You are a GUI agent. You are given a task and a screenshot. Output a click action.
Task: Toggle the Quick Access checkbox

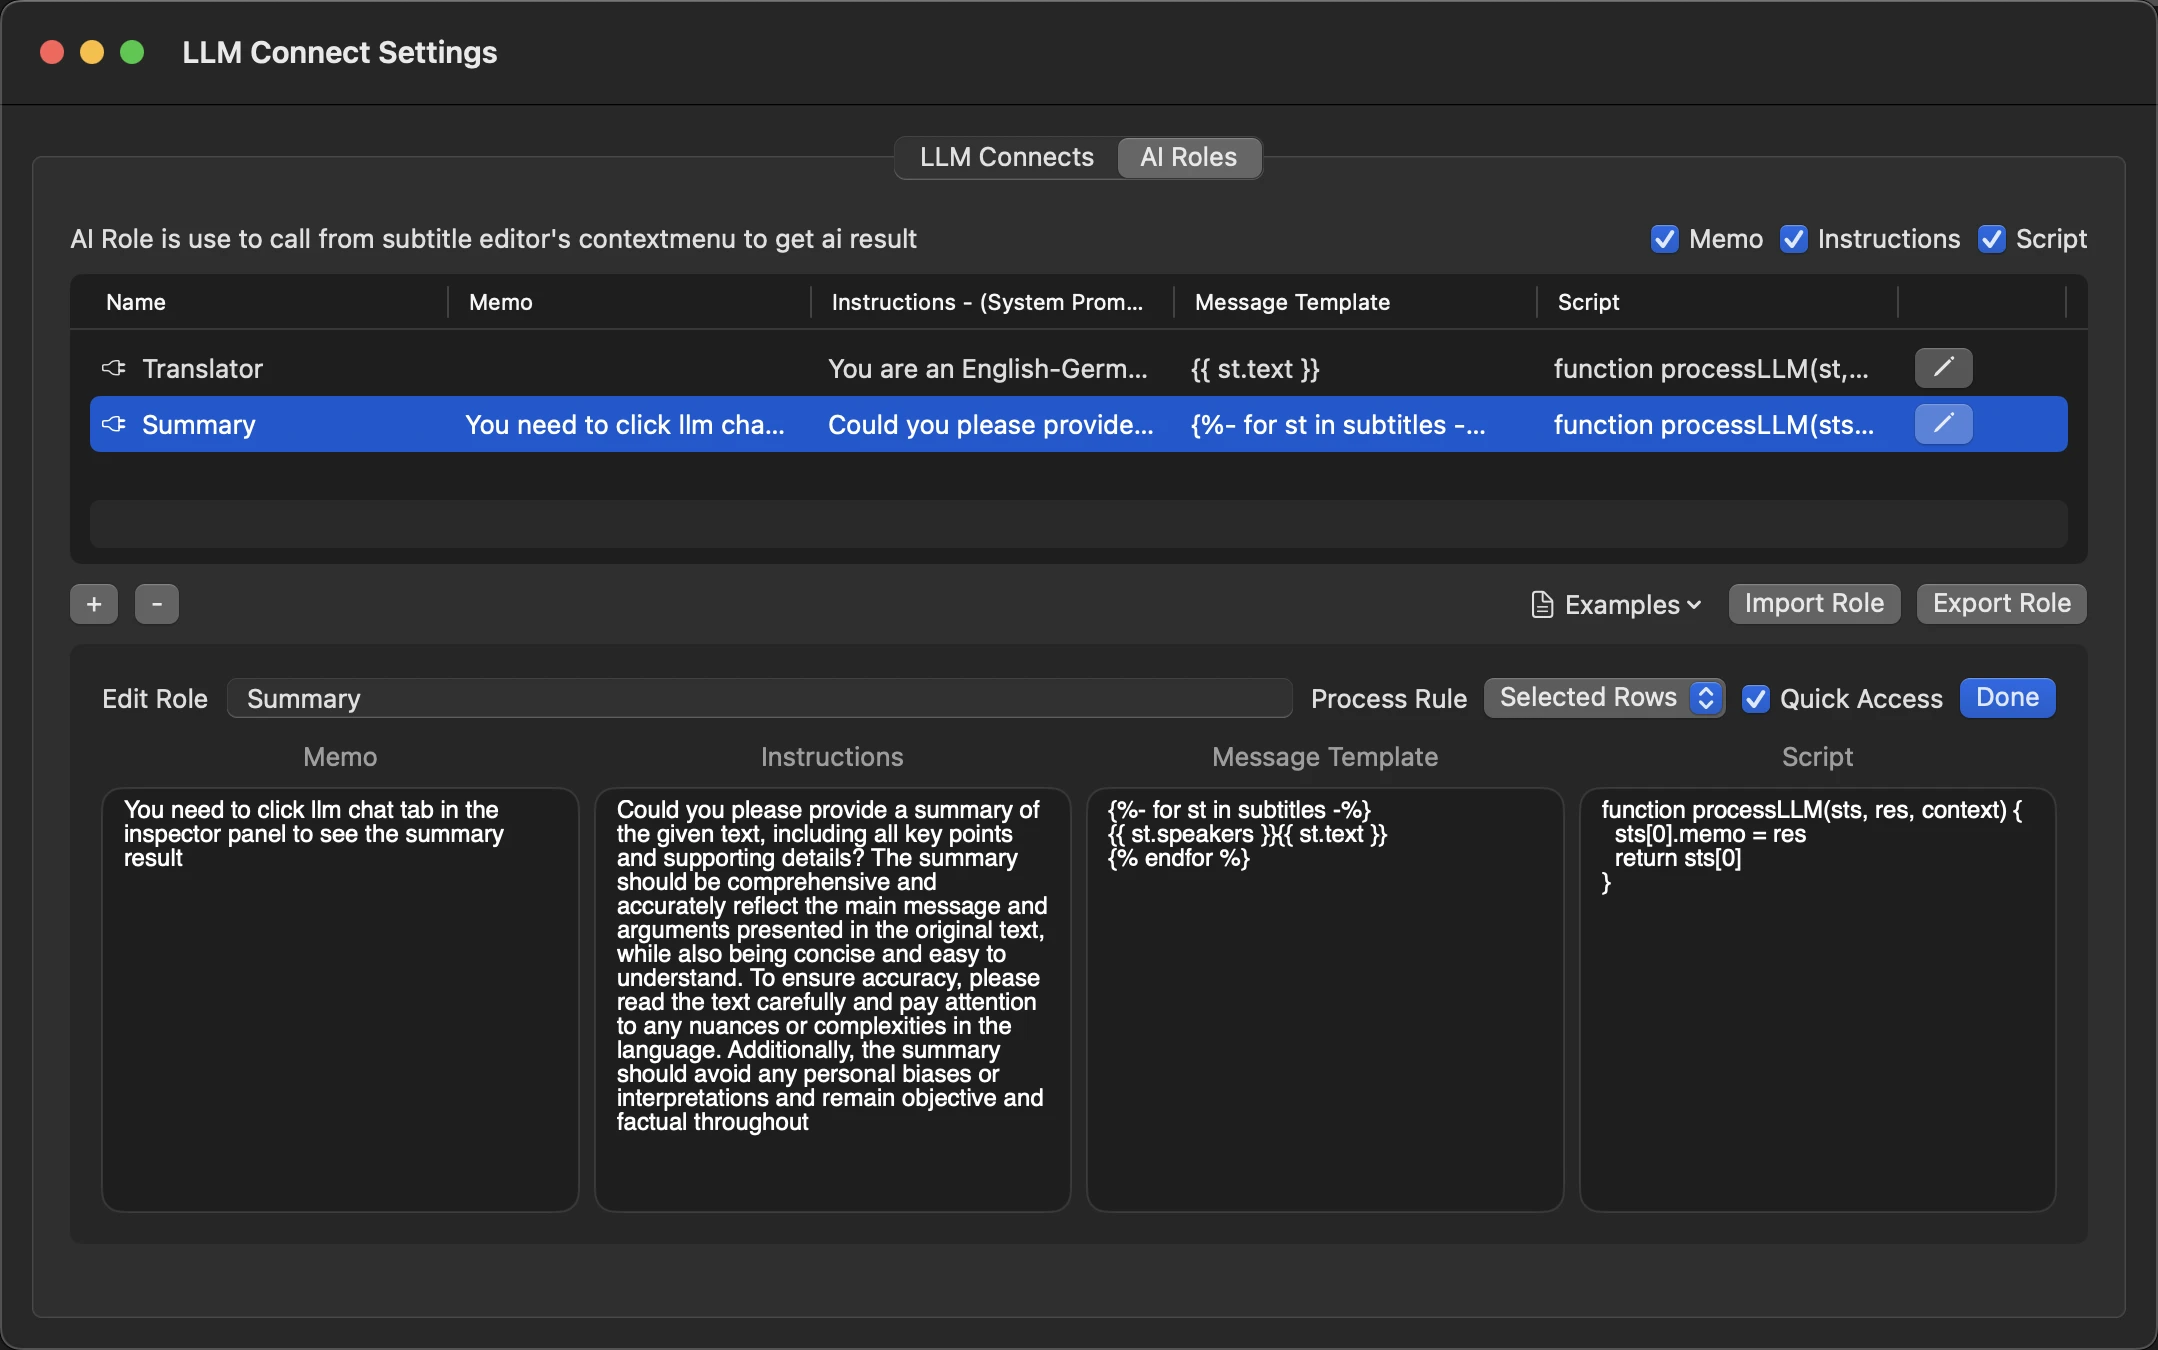[x=1756, y=699]
